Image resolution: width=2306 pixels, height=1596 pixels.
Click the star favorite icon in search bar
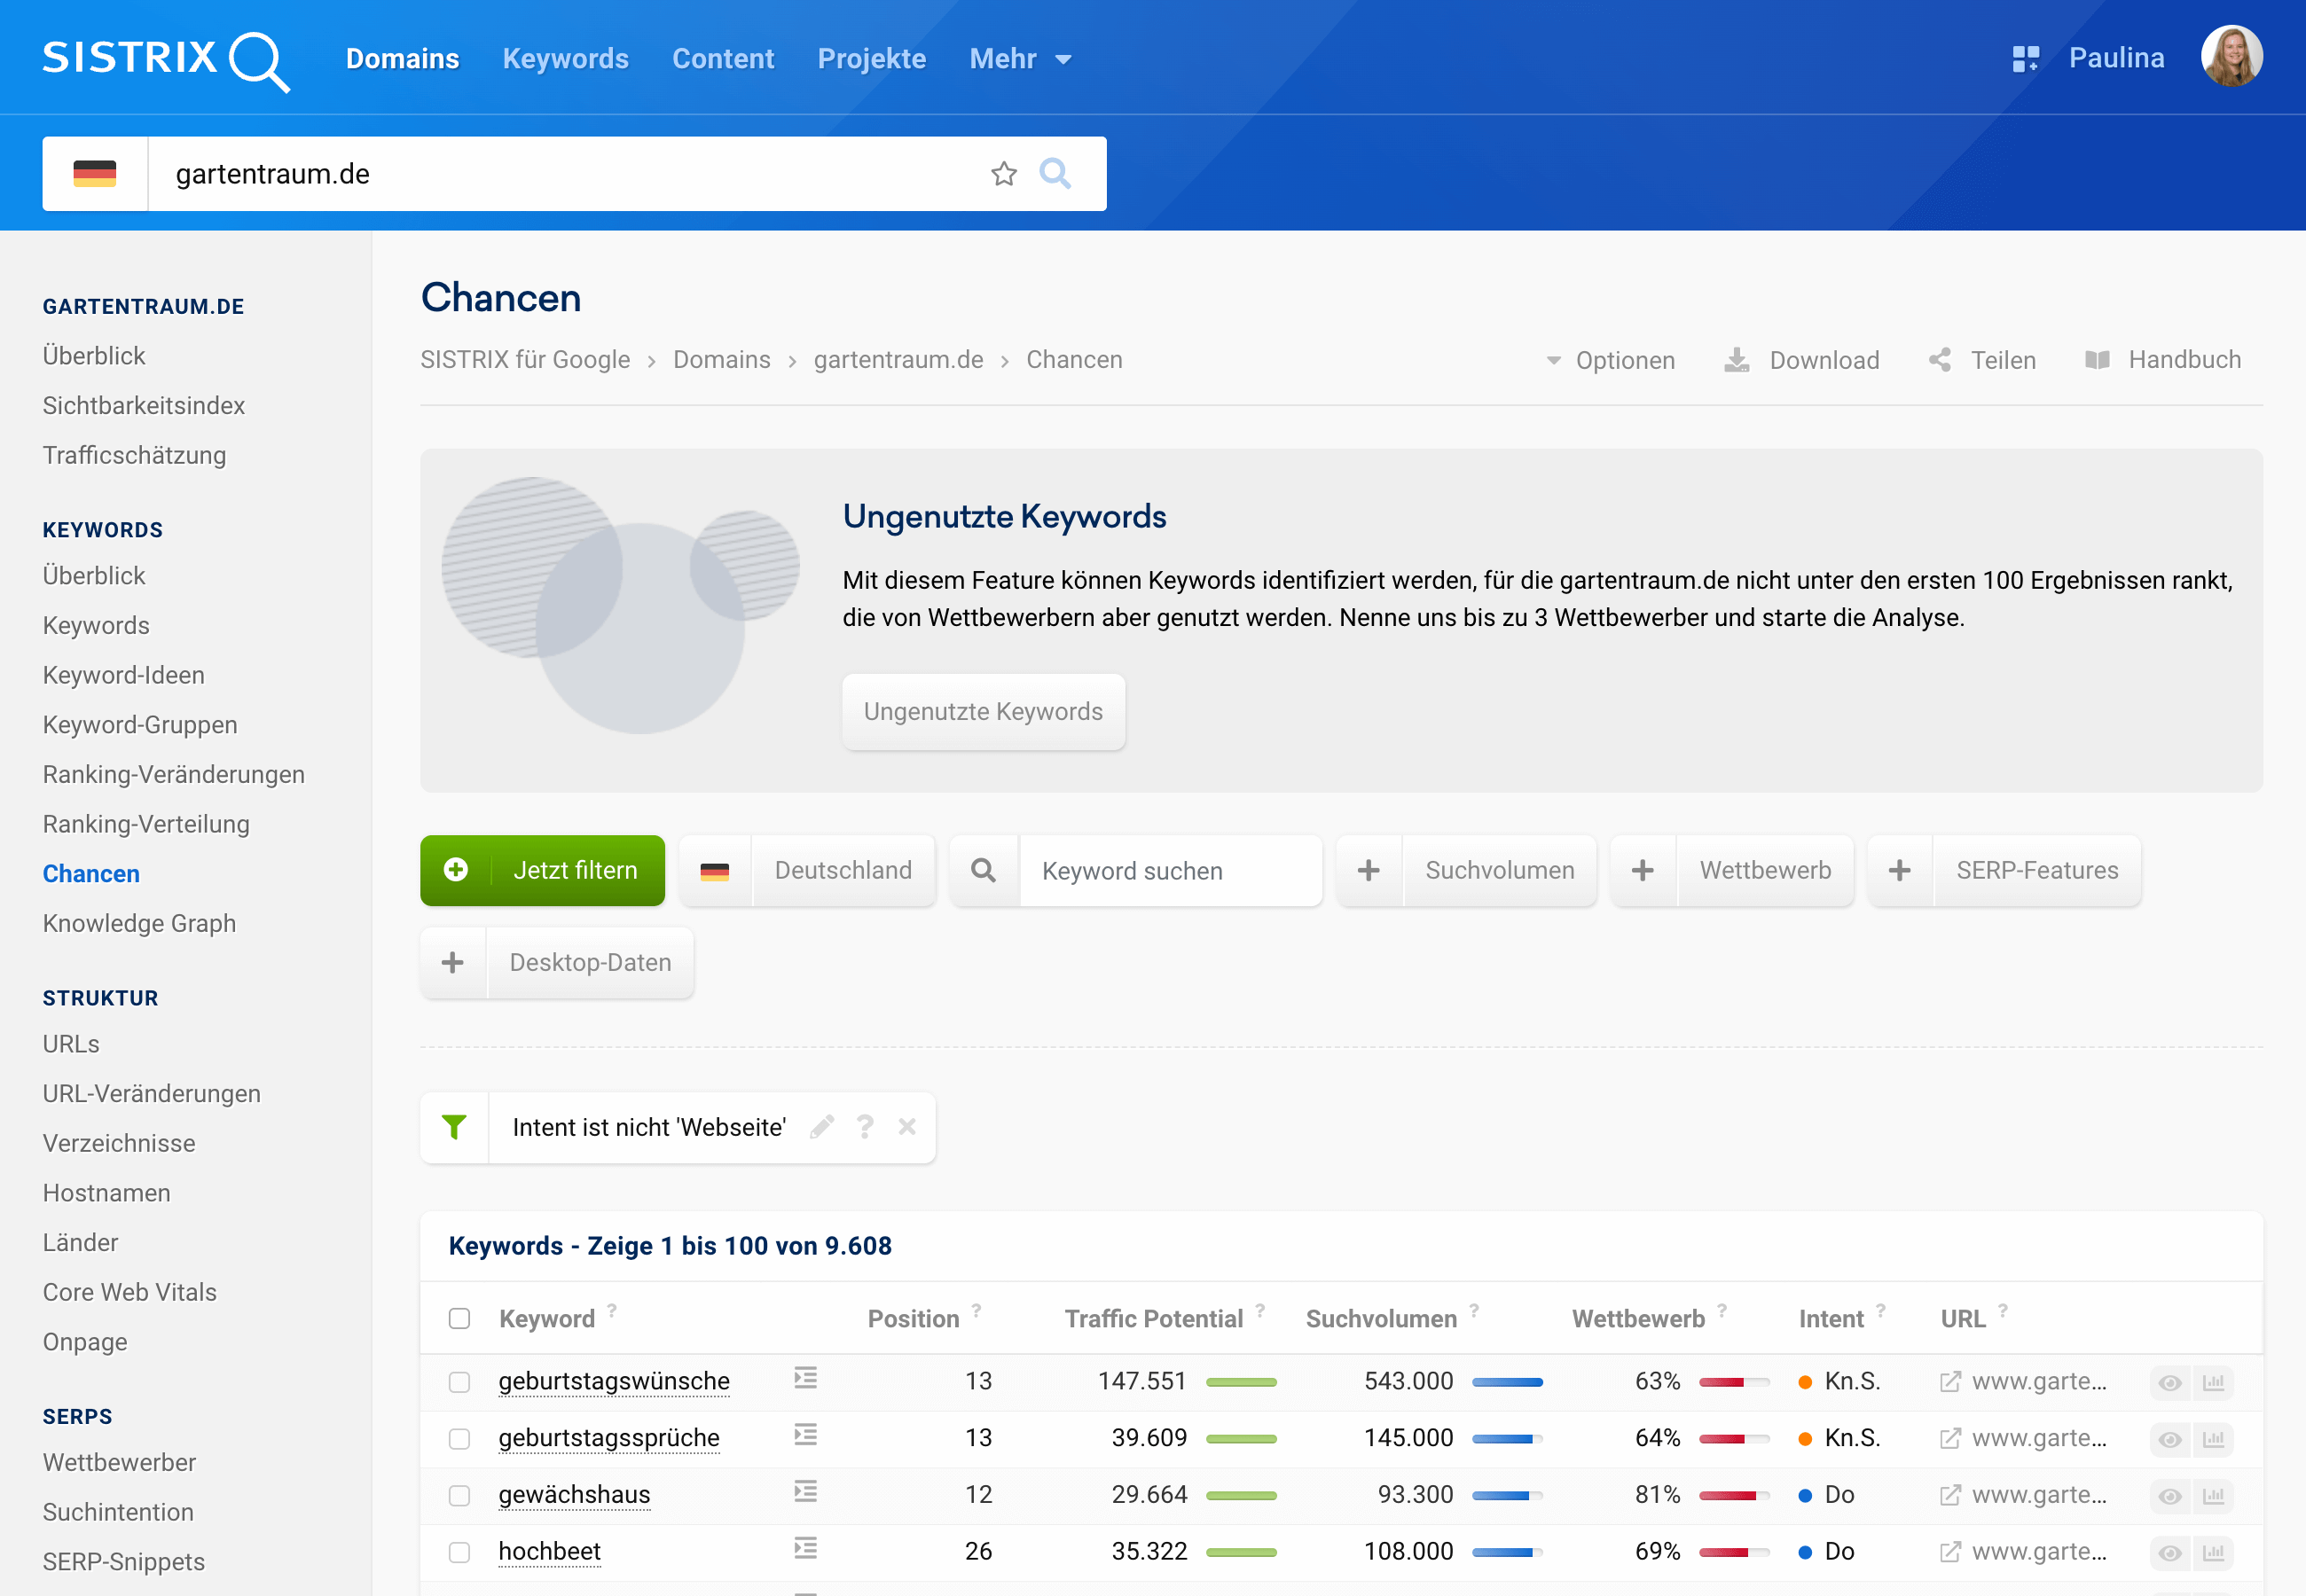[x=1003, y=174]
